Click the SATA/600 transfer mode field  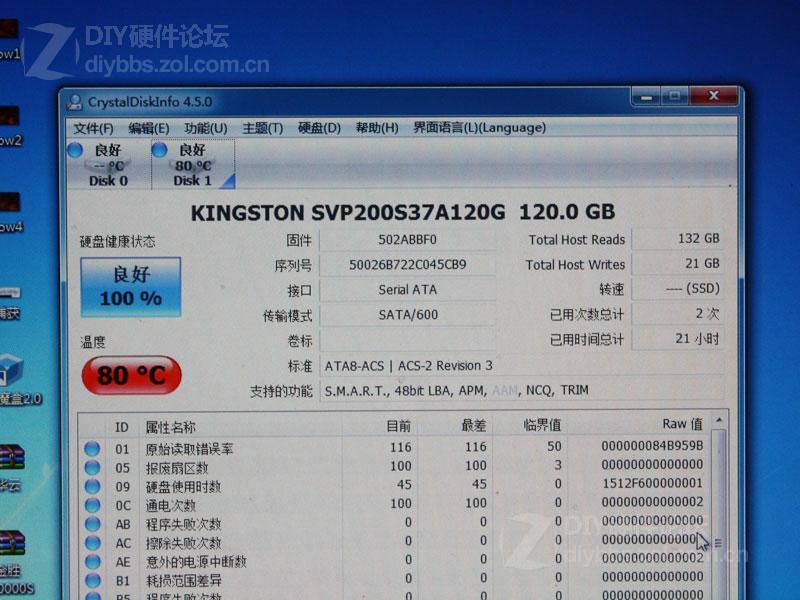pyautogui.click(x=407, y=315)
